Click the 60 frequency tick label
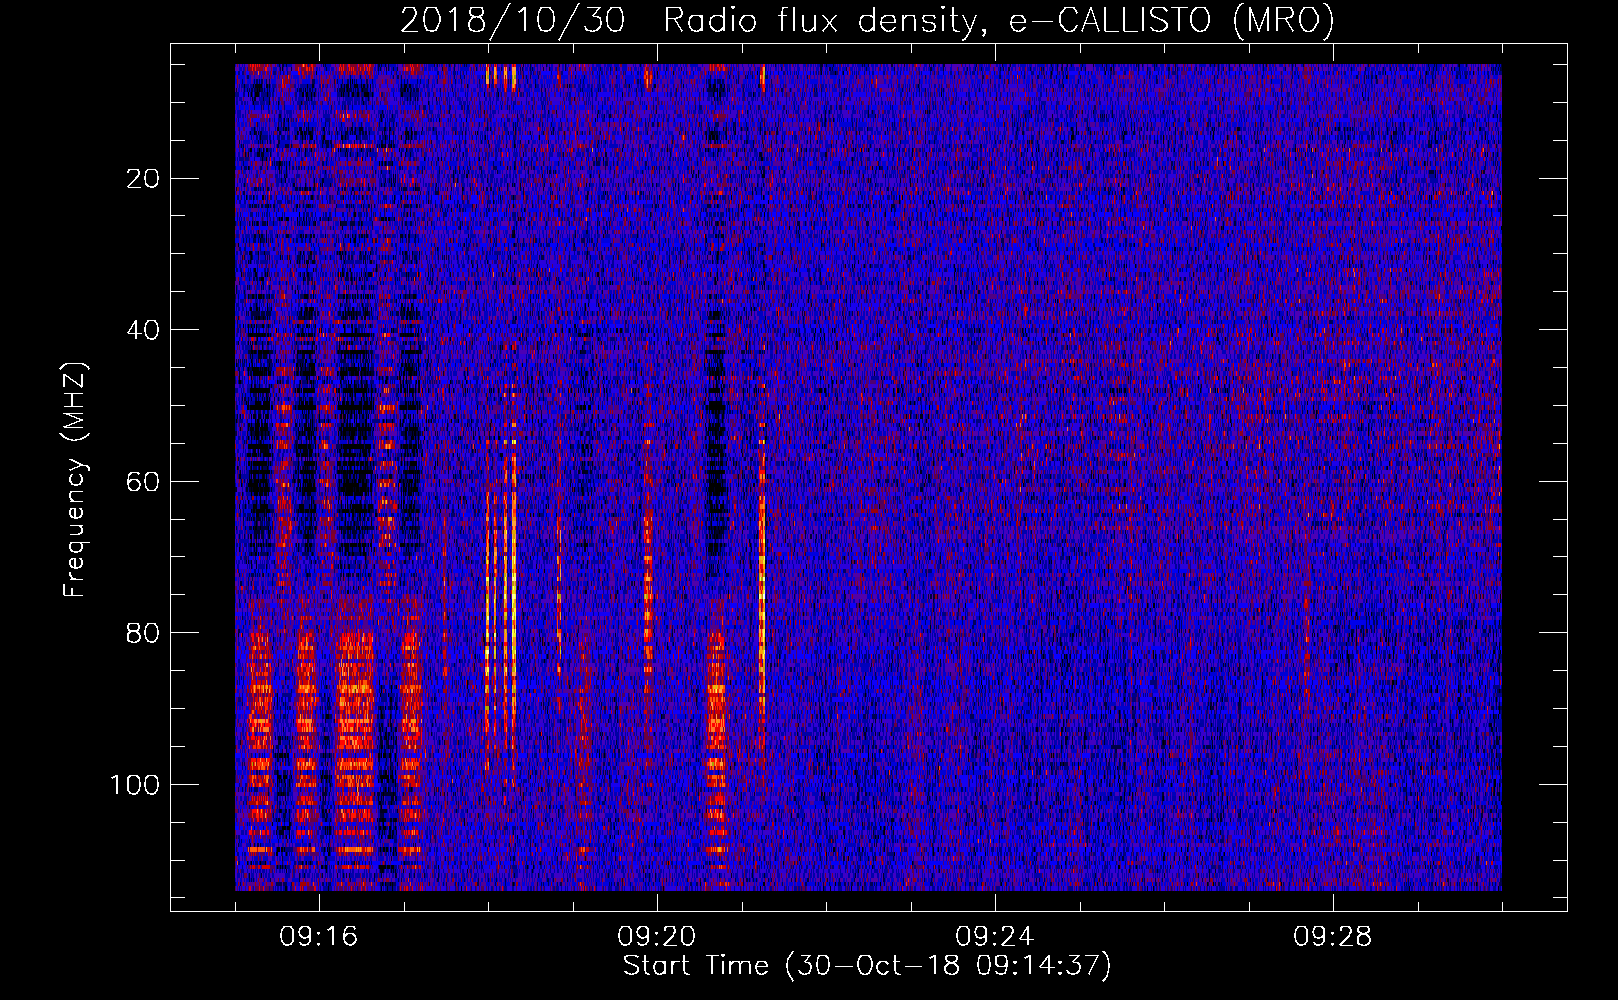 coord(144,482)
